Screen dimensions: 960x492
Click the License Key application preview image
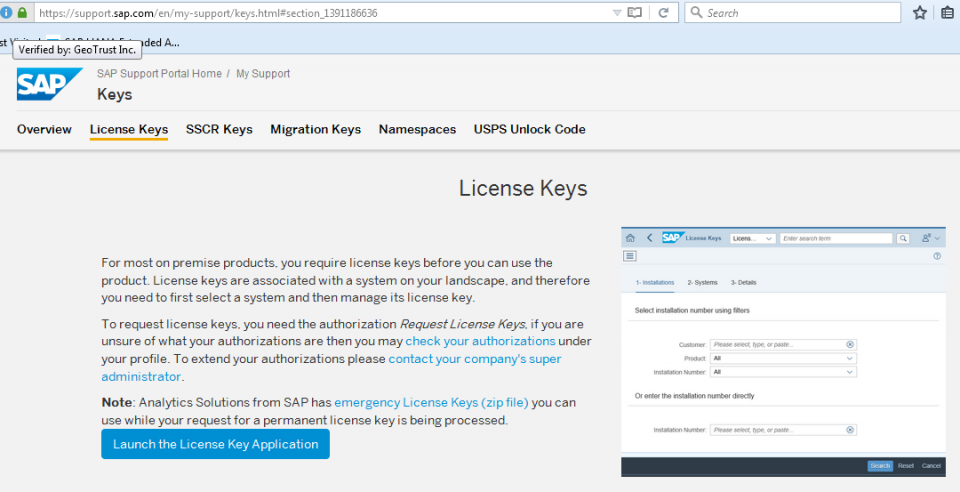point(782,351)
